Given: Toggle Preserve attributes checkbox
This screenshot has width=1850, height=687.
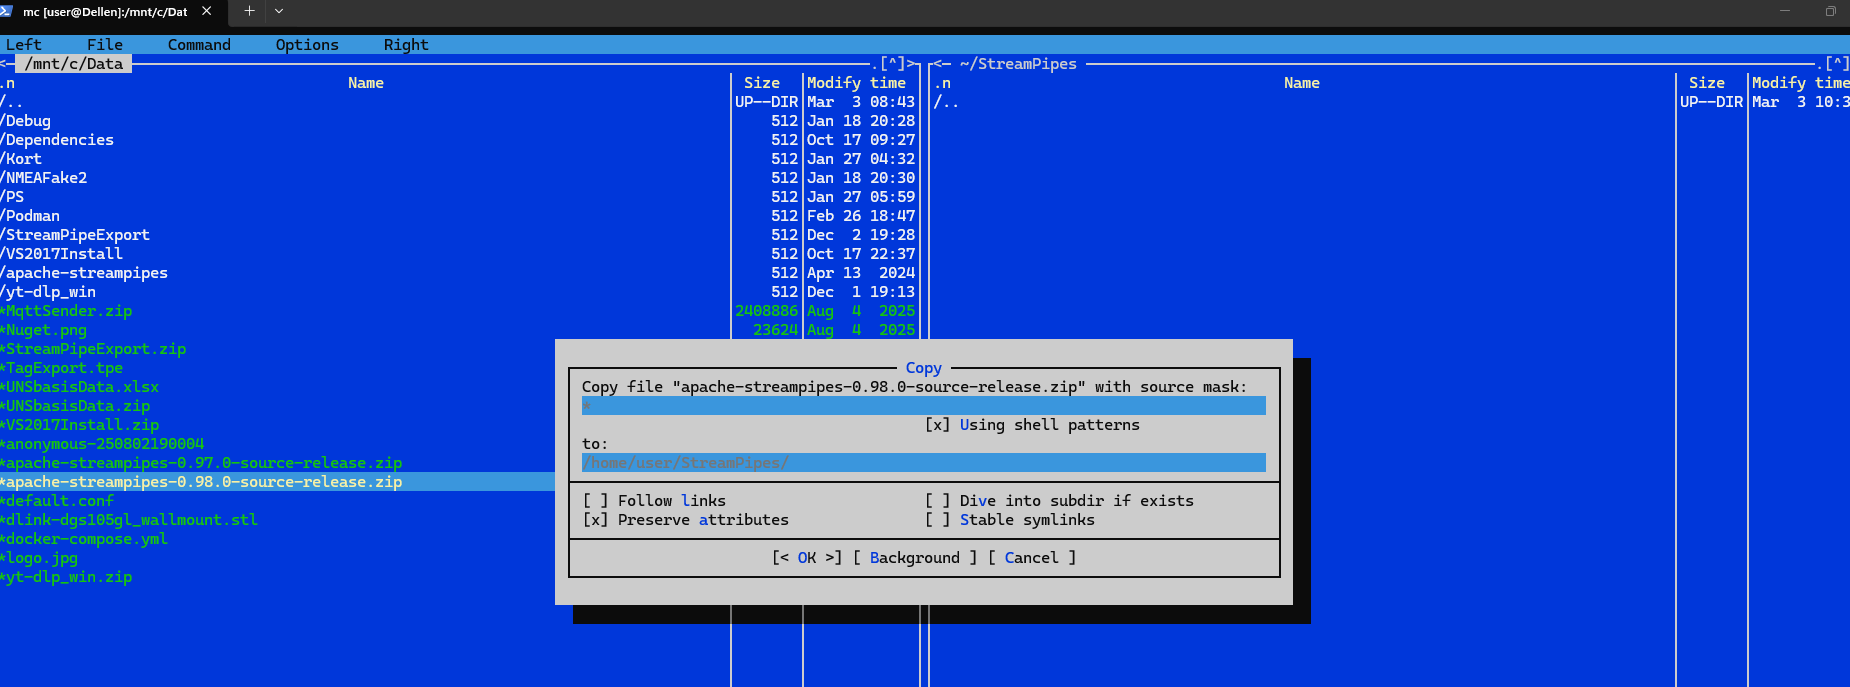Looking at the screenshot, I should tap(596, 520).
